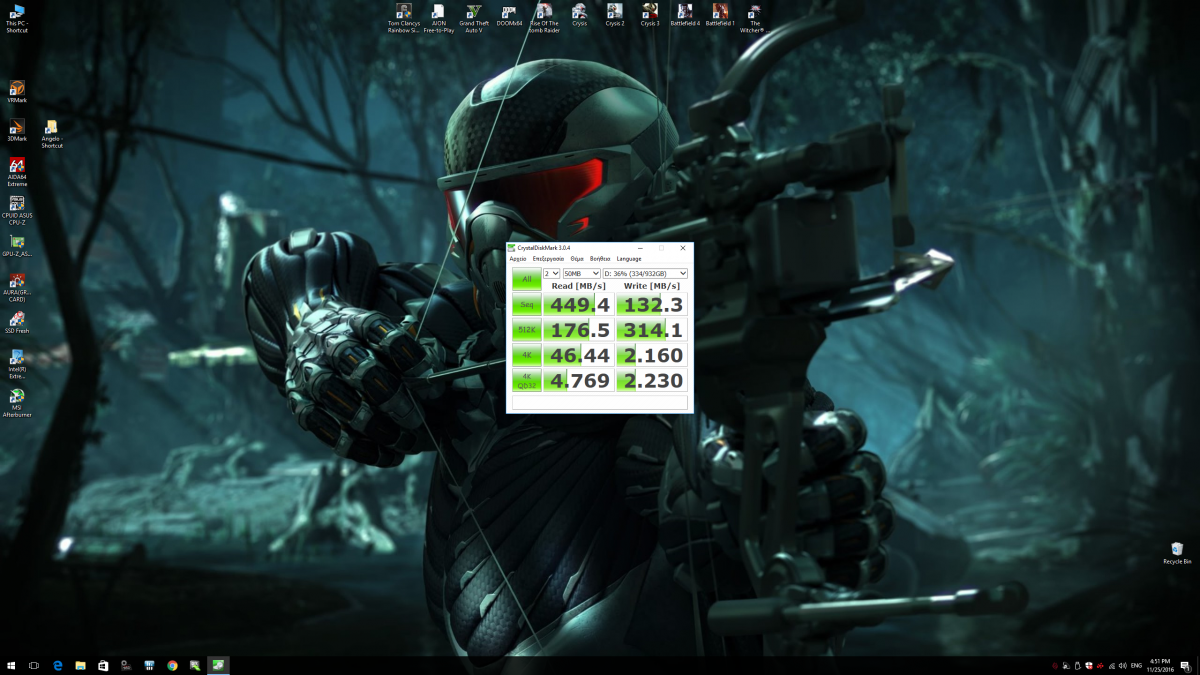Open File Explorer from the taskbar
This screenshot has height=675, width=1200.
point(80,665)
